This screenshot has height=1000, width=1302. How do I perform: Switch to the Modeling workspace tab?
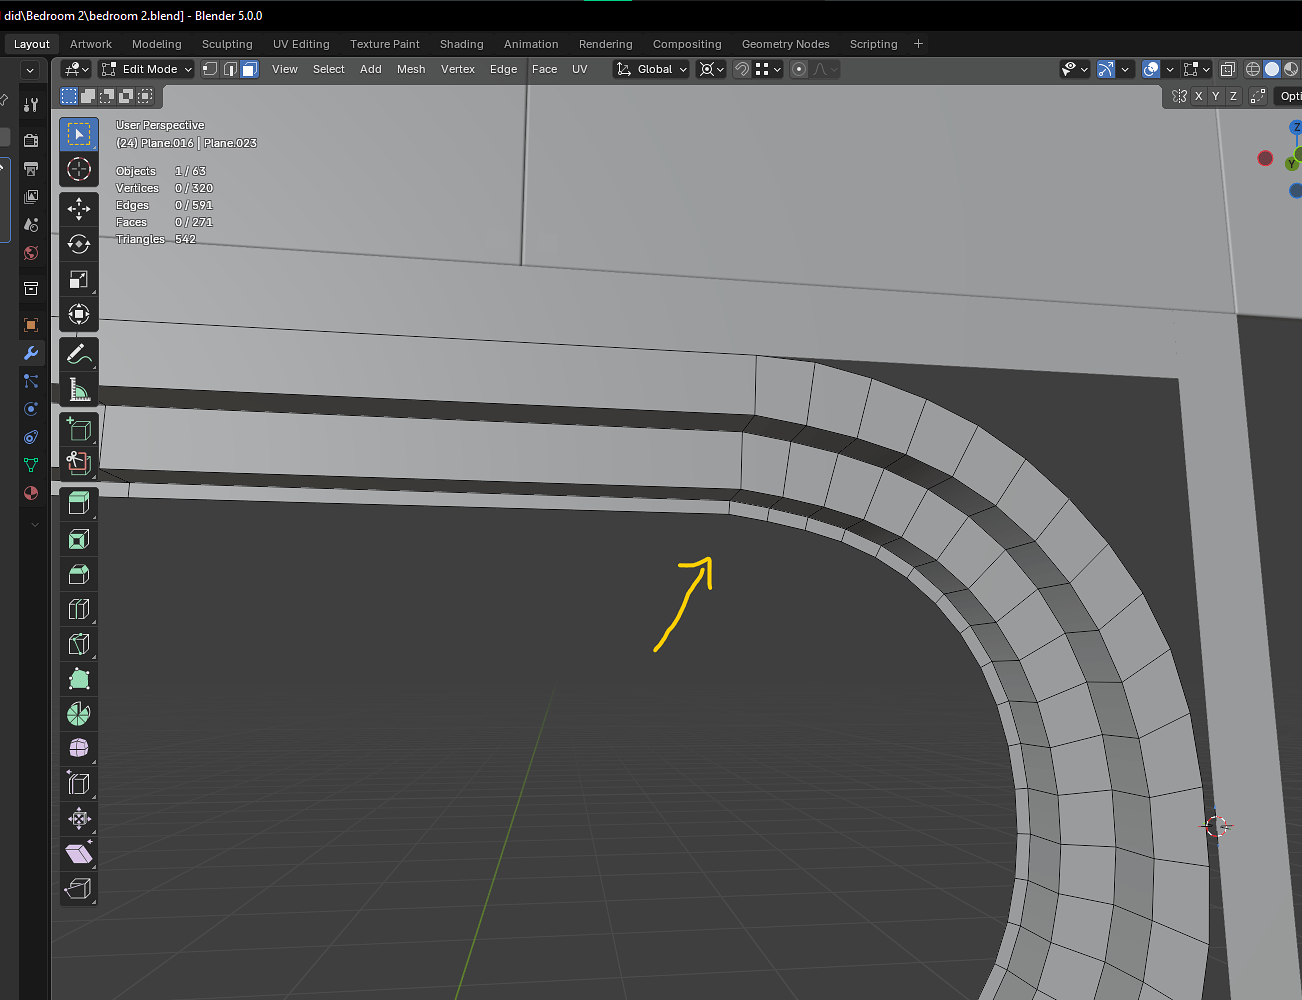[157, 44]
